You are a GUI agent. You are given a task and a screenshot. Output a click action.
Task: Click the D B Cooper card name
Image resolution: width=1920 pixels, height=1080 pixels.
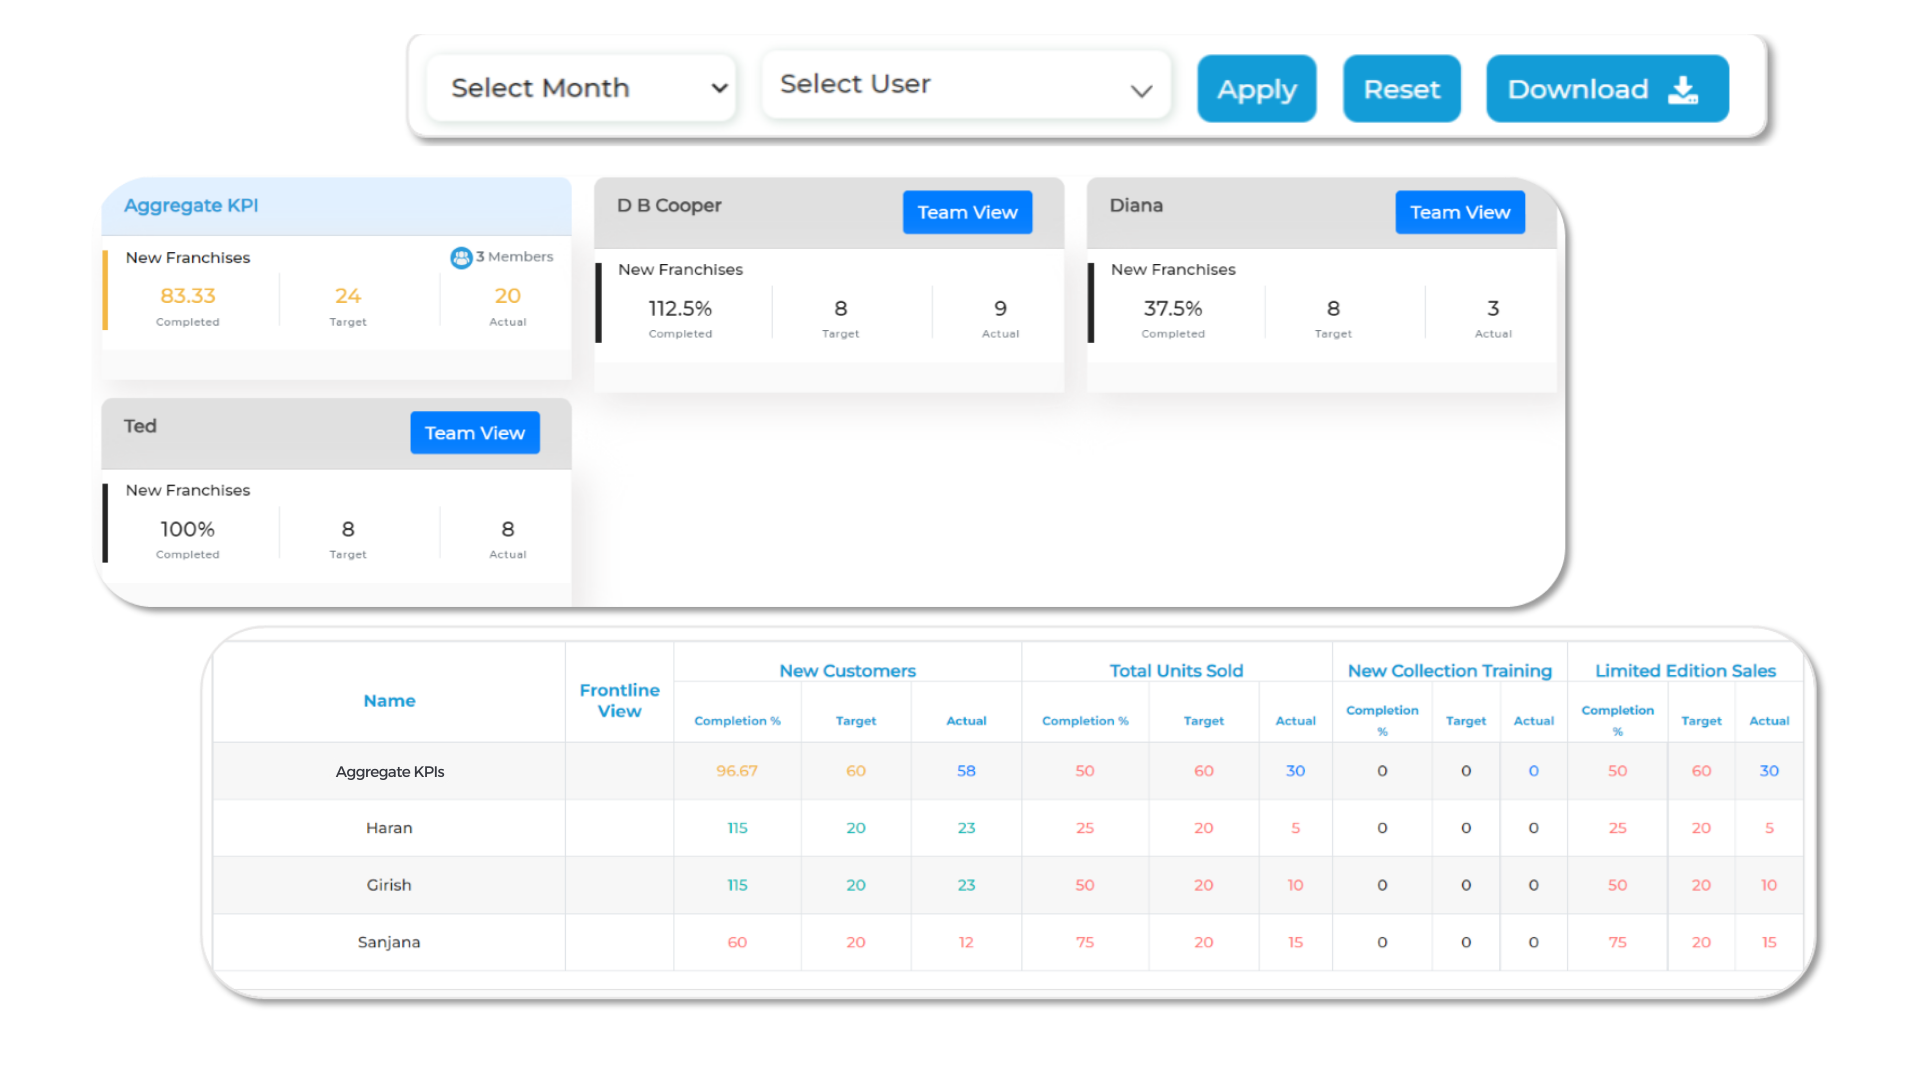point(669,205)
